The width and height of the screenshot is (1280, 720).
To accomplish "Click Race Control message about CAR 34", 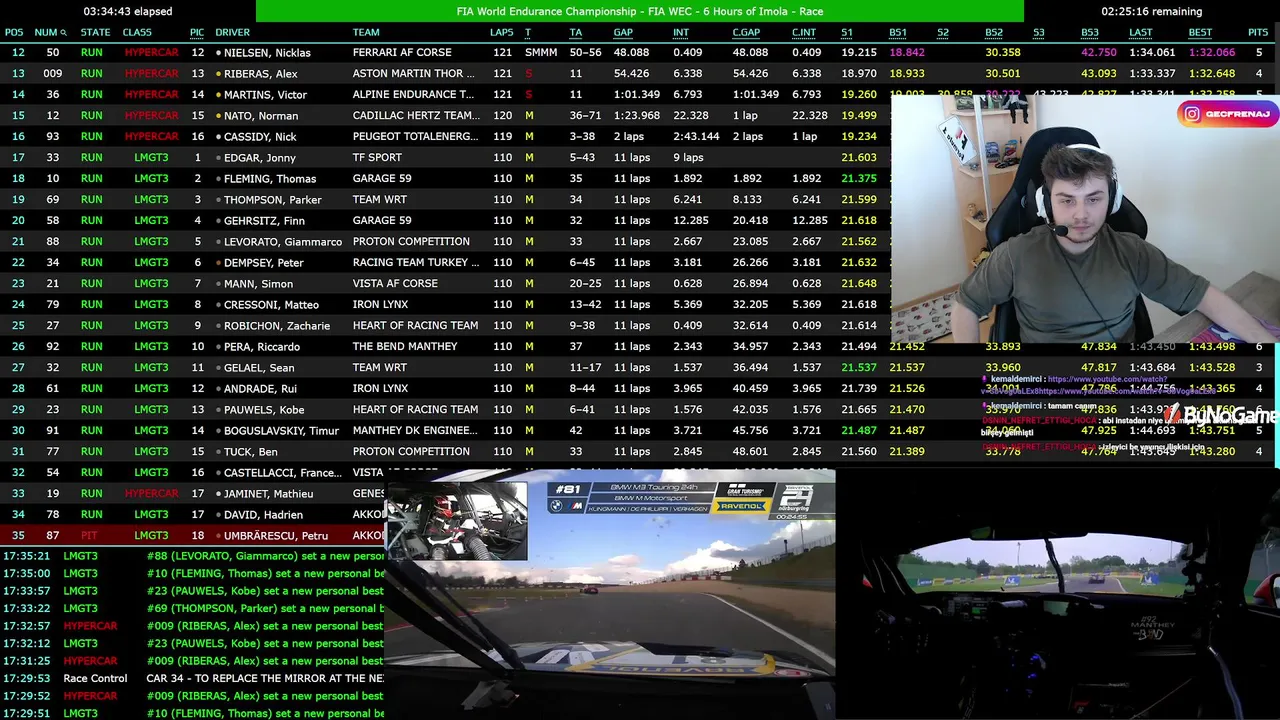I will (x=265, y=678).
